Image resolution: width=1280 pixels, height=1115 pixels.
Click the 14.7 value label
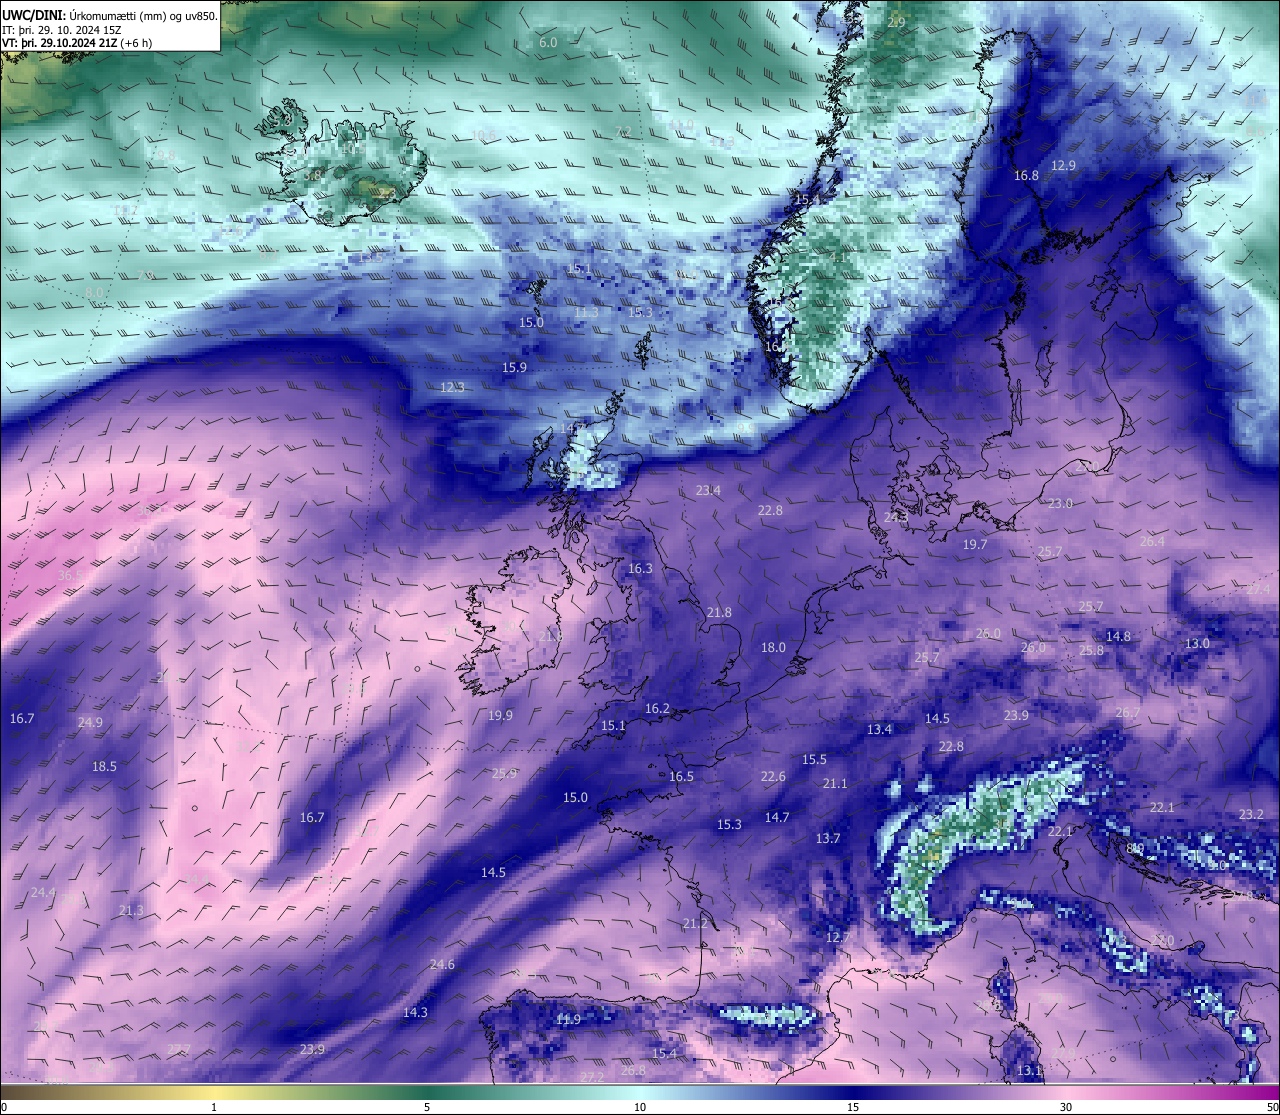[777, 817]
